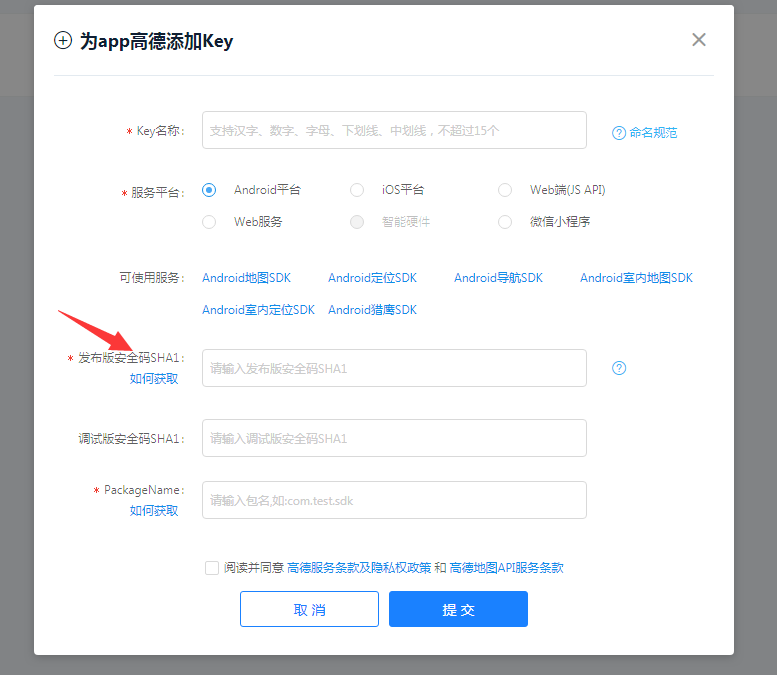Check the 阅读并同意 agreement checkbox

tap(212, 568)
